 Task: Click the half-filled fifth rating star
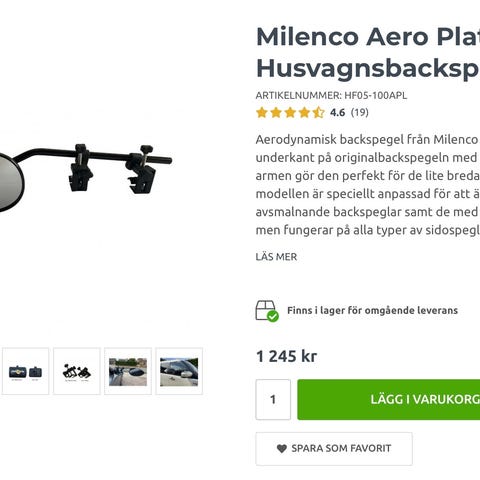(319, 113)
